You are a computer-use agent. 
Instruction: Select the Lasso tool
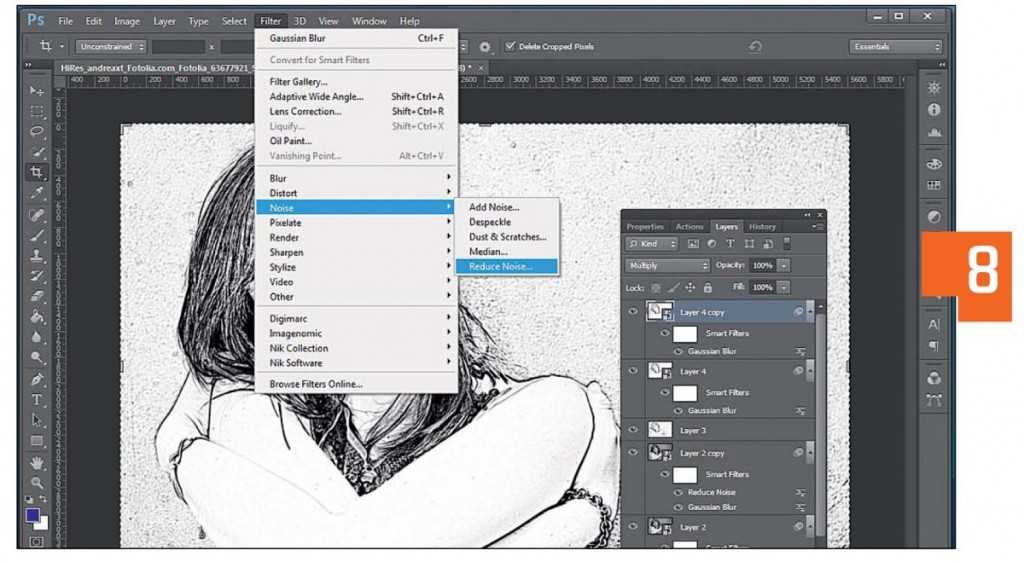click(36, 131)
